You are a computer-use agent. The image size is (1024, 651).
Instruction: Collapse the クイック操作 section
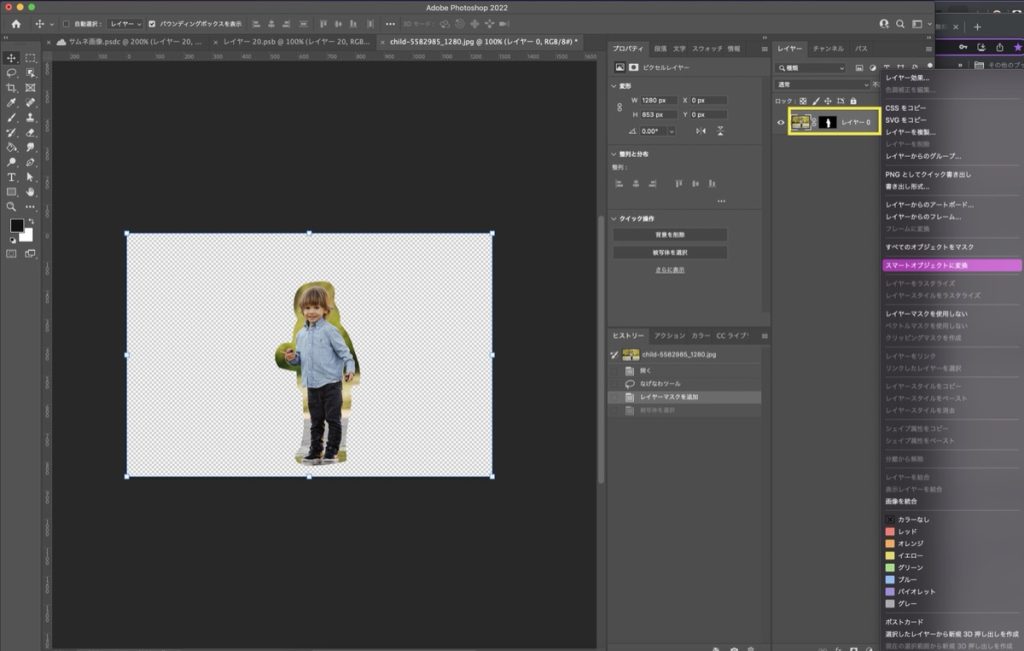pyautogui.click(x=614, y=219)
